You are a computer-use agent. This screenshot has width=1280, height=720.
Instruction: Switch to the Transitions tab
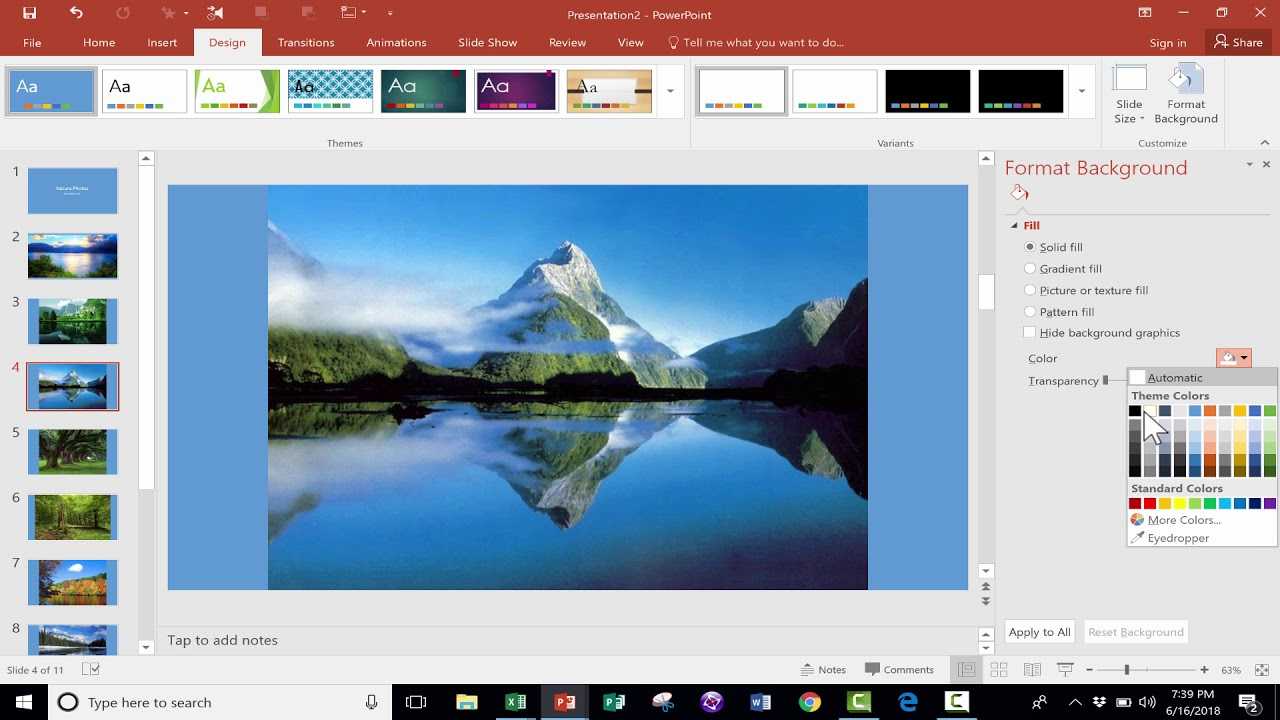305,42
